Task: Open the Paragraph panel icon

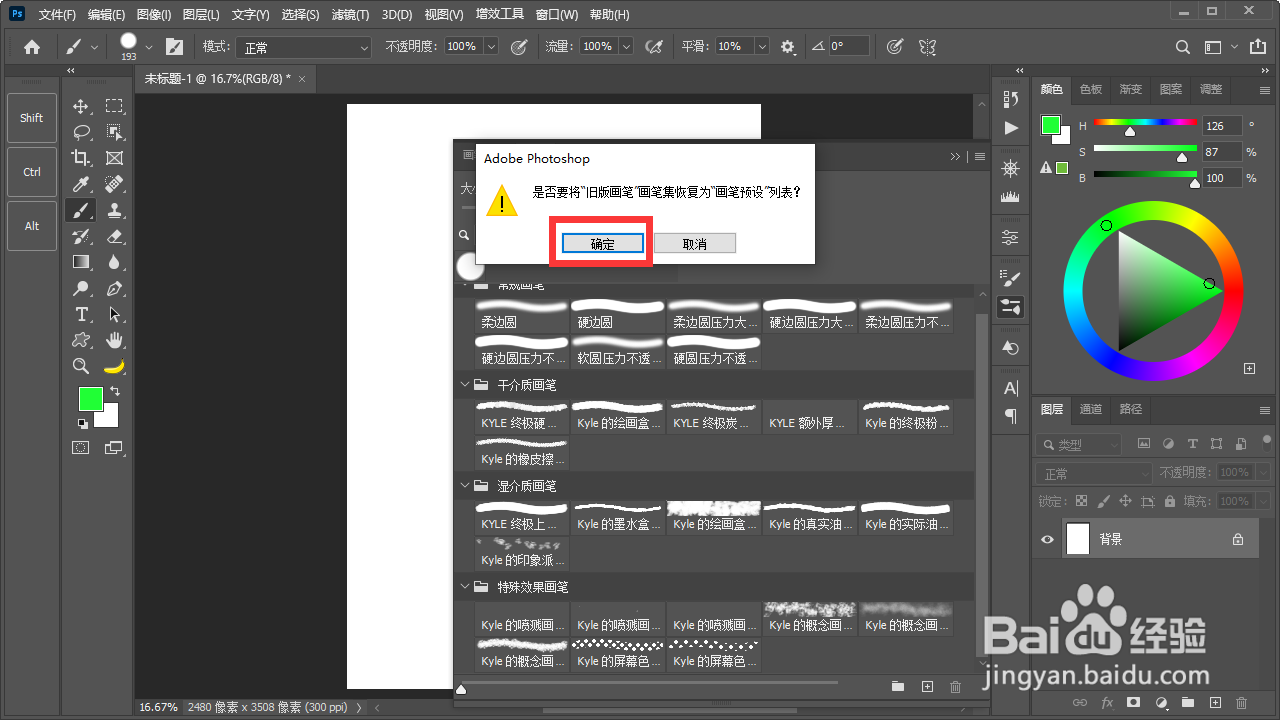Action: point(1011,414)
